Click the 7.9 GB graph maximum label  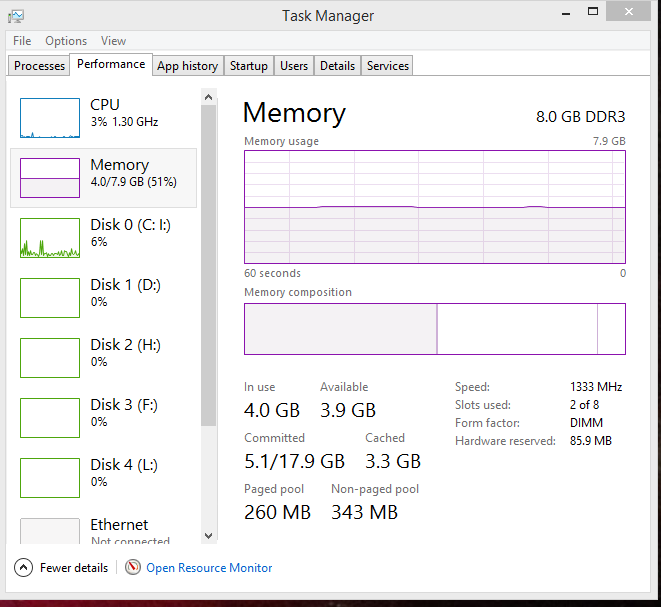click(x=609, y=141)
